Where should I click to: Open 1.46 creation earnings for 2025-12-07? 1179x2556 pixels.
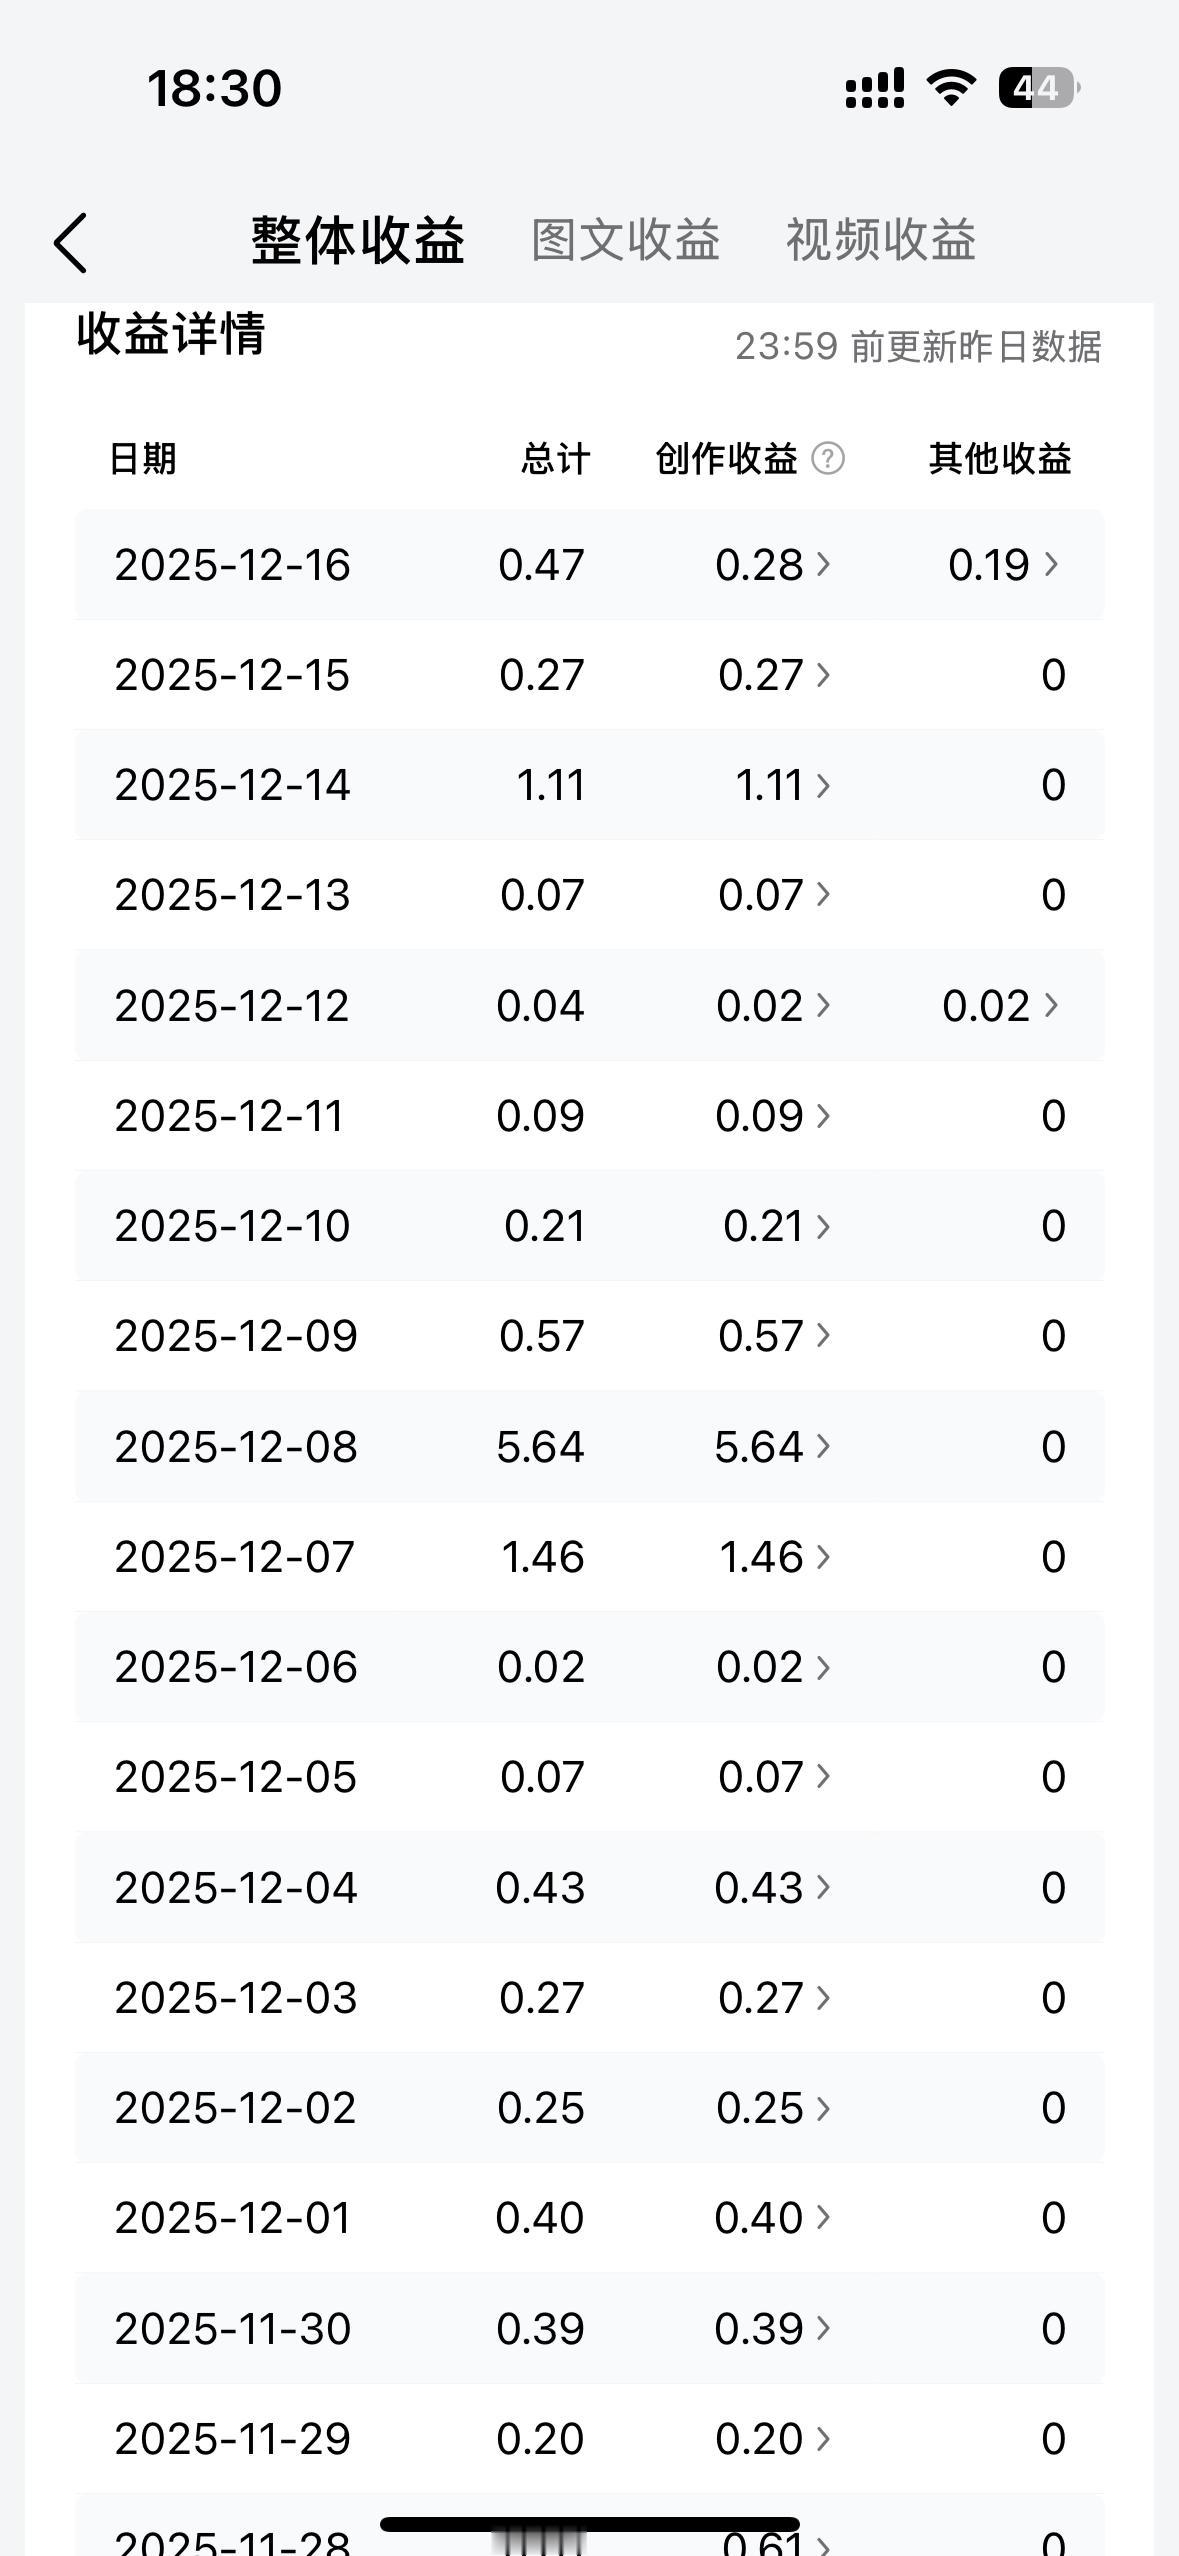pos(775,1557)
